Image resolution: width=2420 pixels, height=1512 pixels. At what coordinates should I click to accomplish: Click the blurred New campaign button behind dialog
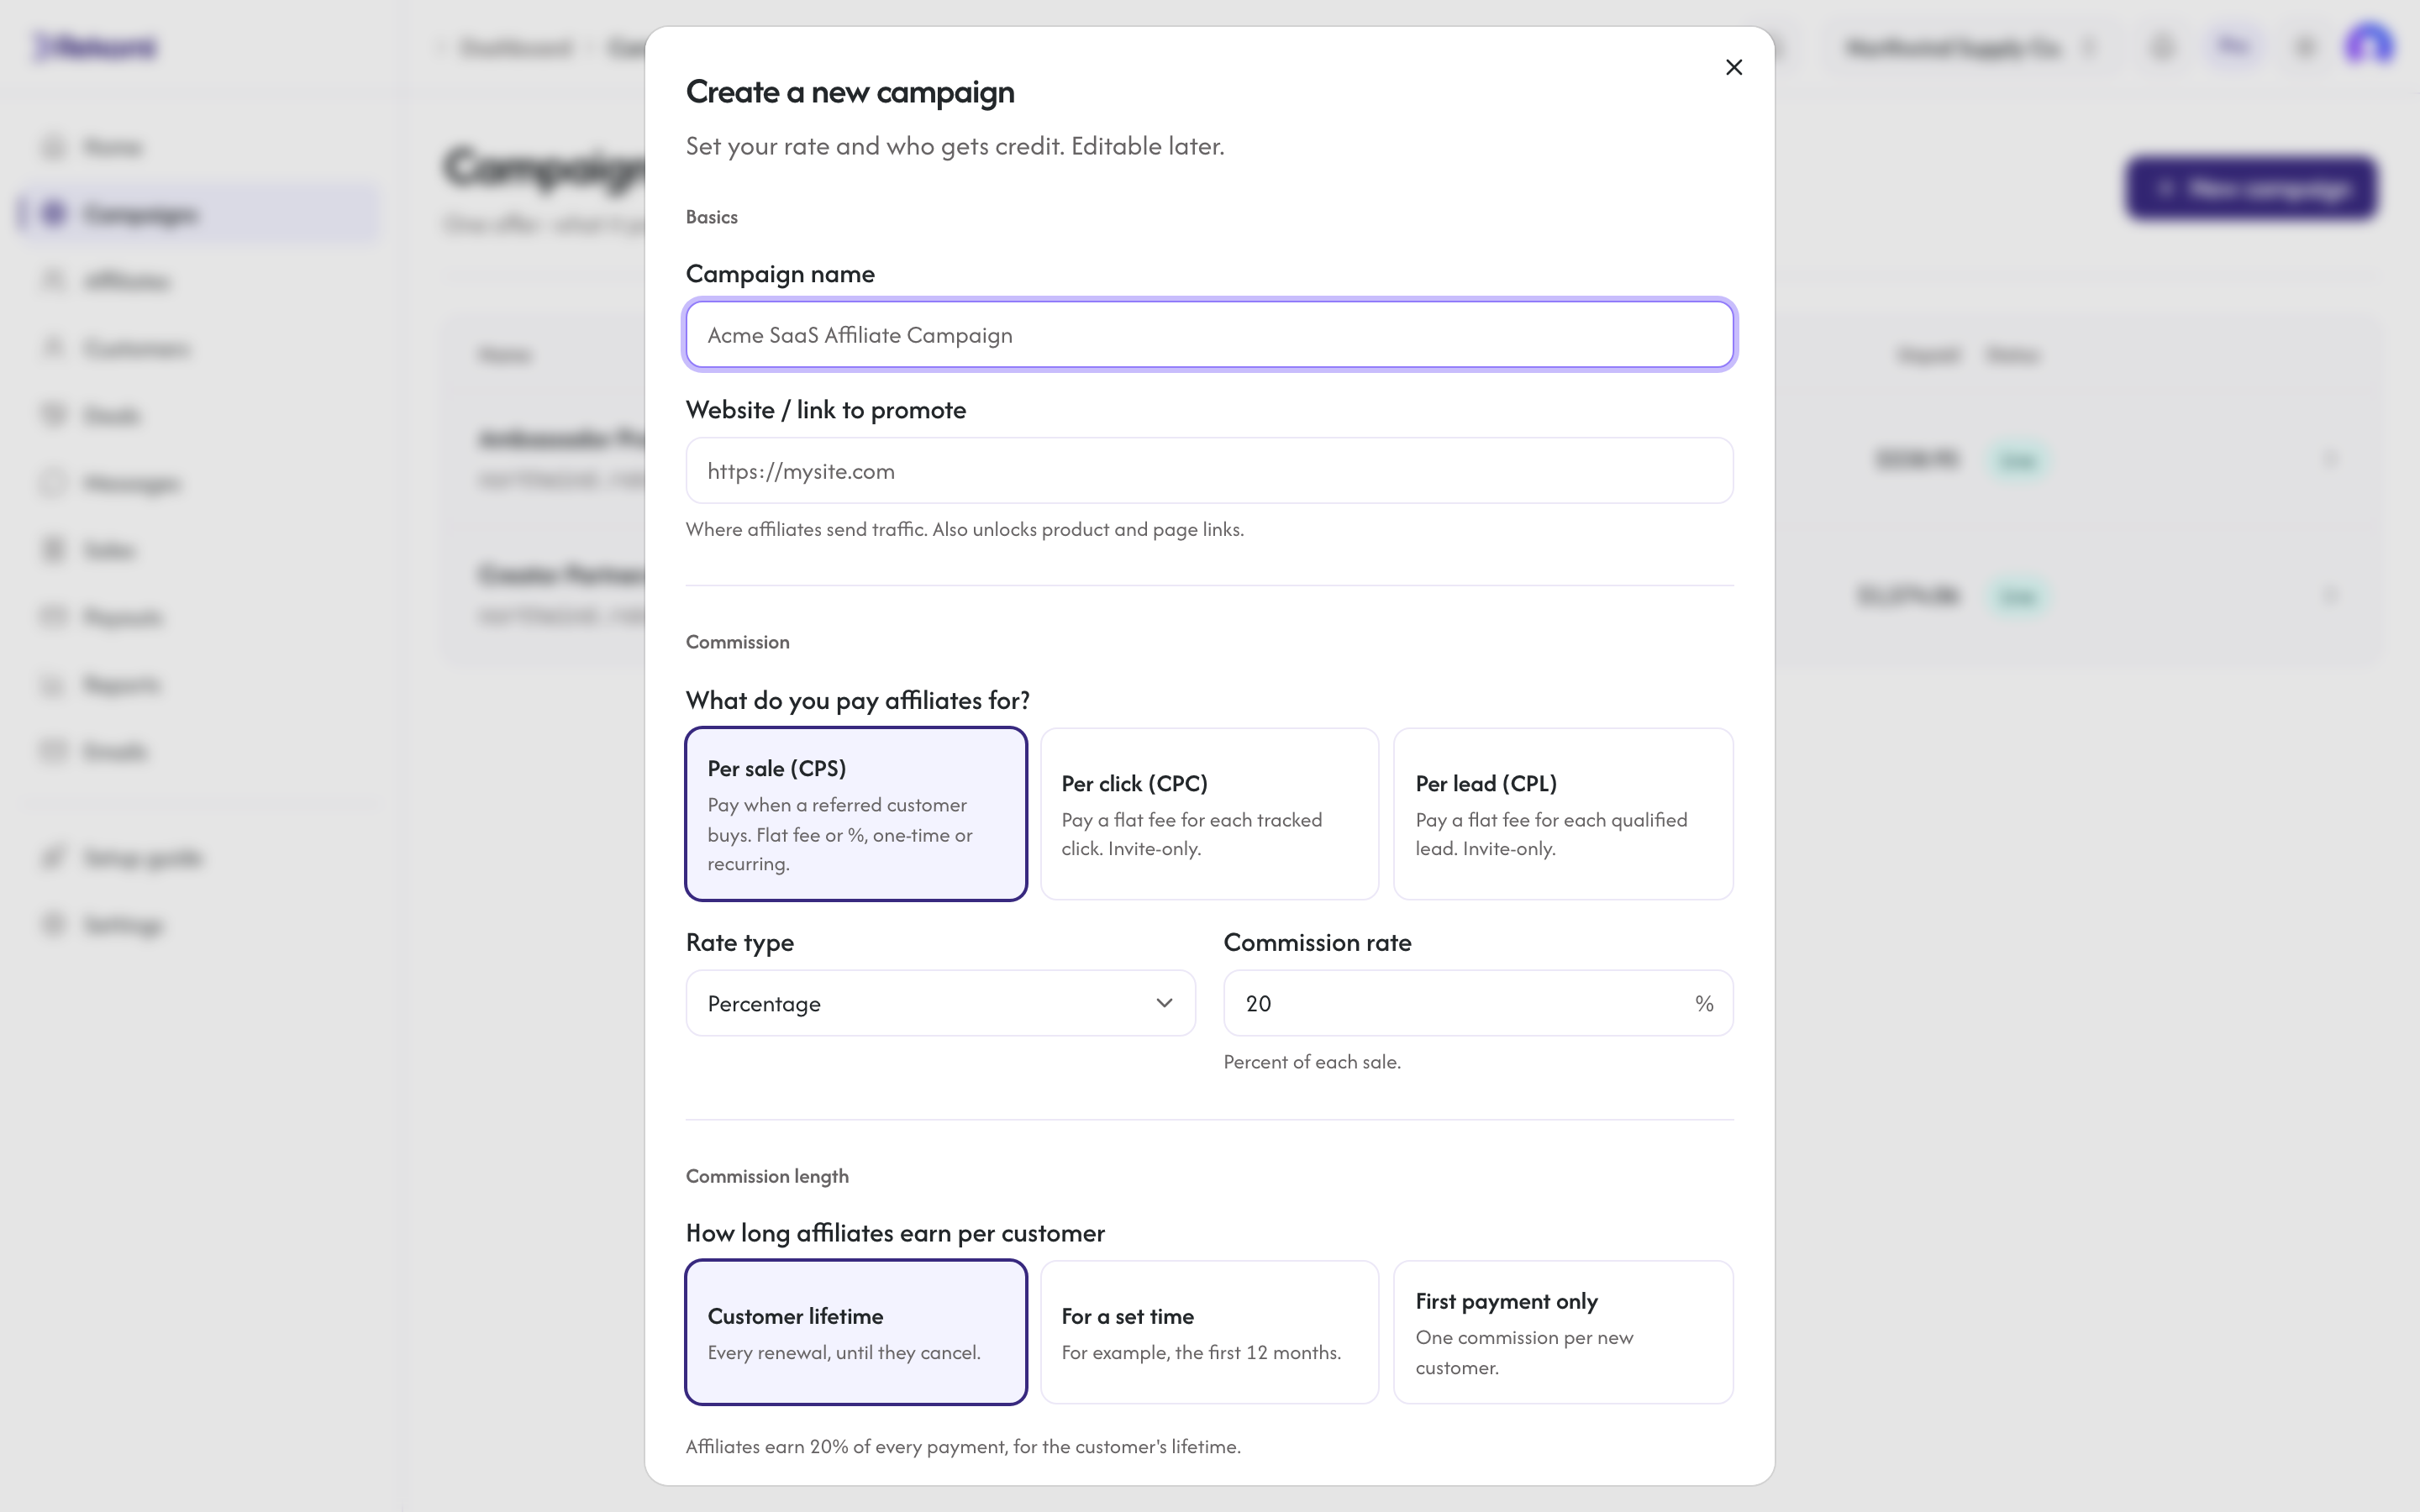click(2251, 188)
